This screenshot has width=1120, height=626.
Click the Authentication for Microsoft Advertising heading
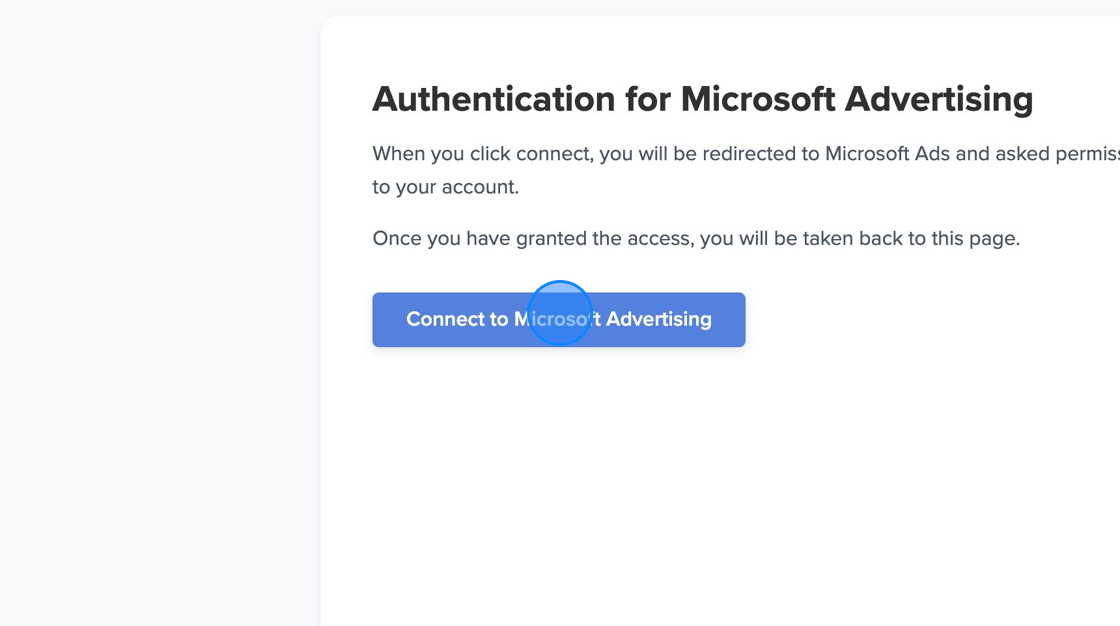[x=702, y=99]
